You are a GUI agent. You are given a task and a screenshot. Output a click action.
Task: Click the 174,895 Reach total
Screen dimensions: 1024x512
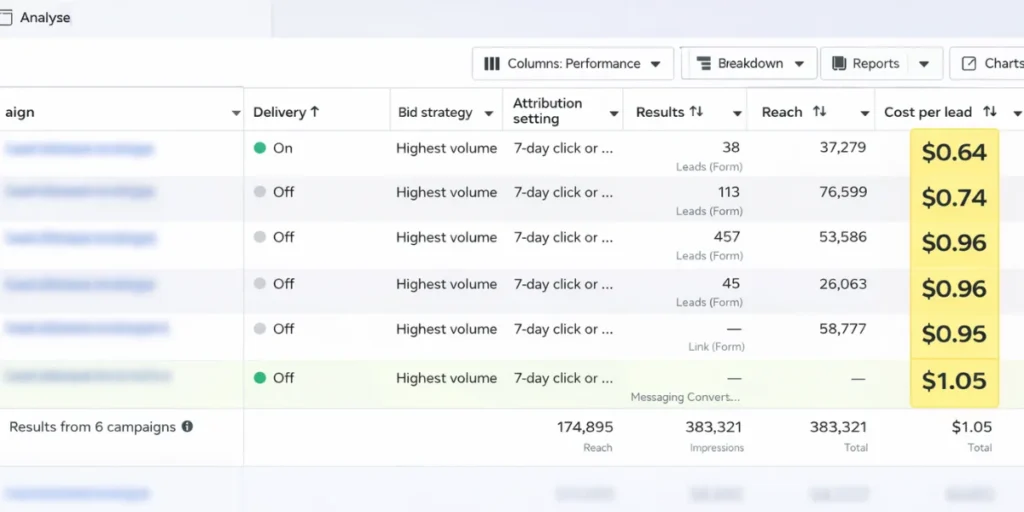point(584,427)
